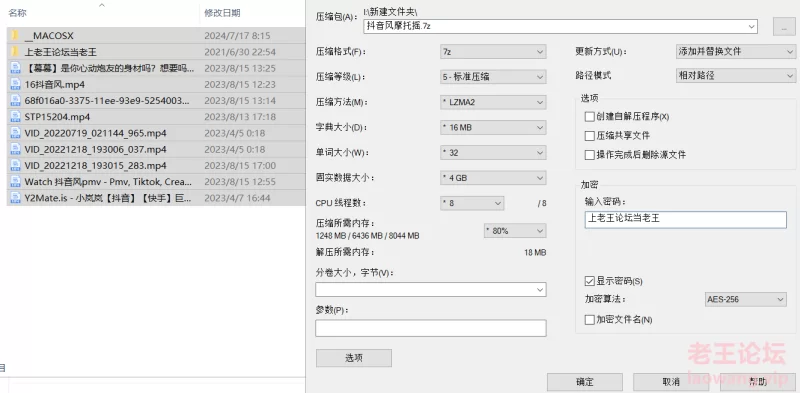This screenshot has width=800, height=393.
Task: Click the date 2023/8/13 17:18
Action: (240, 117)
